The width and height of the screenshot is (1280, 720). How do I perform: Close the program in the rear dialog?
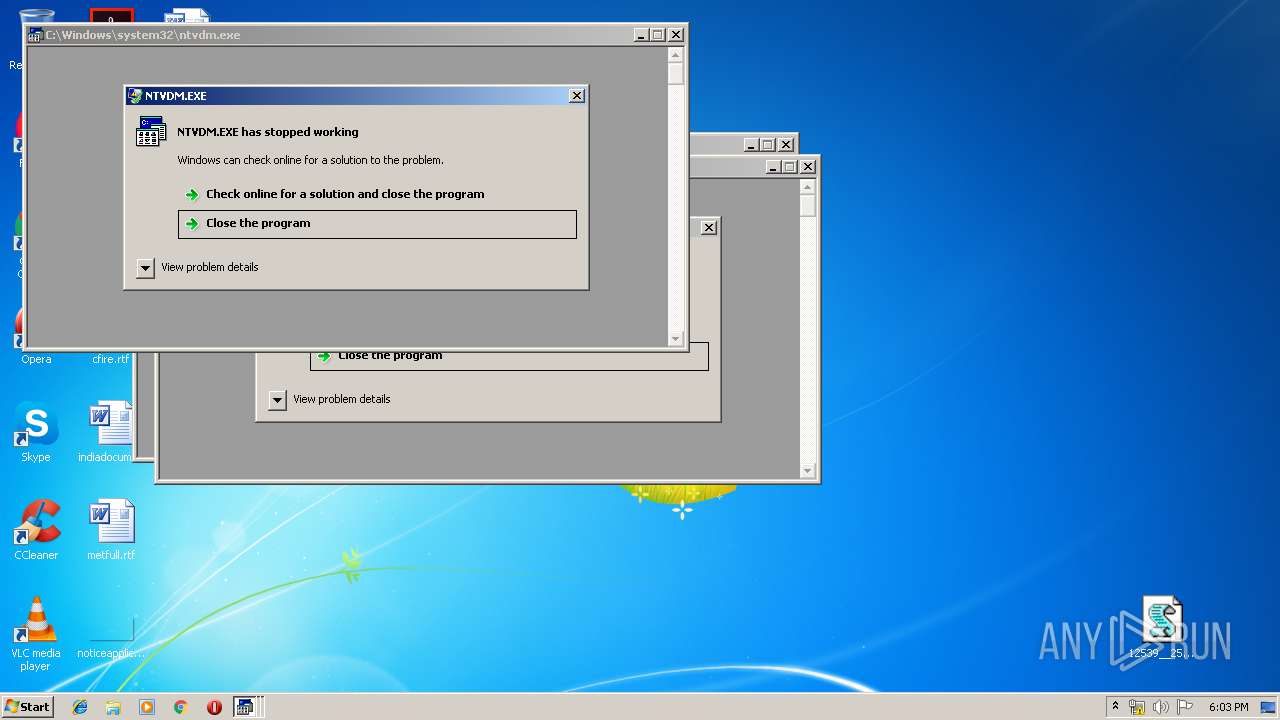point(509,356)
